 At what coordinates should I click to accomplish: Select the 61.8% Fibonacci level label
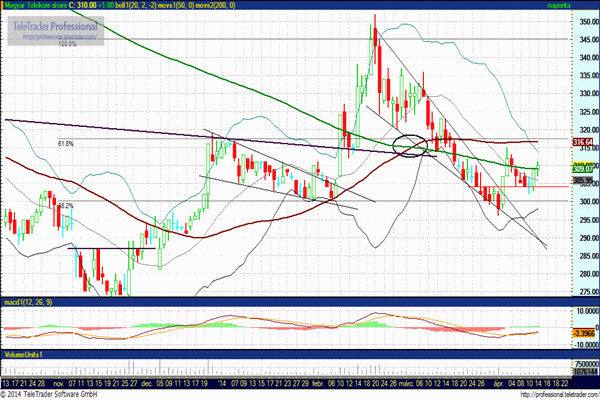(x=65, y=144)
